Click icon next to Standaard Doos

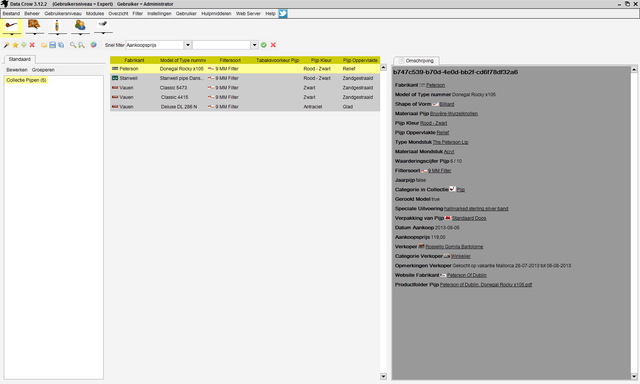pyautogui.click(x=448, y=218)
